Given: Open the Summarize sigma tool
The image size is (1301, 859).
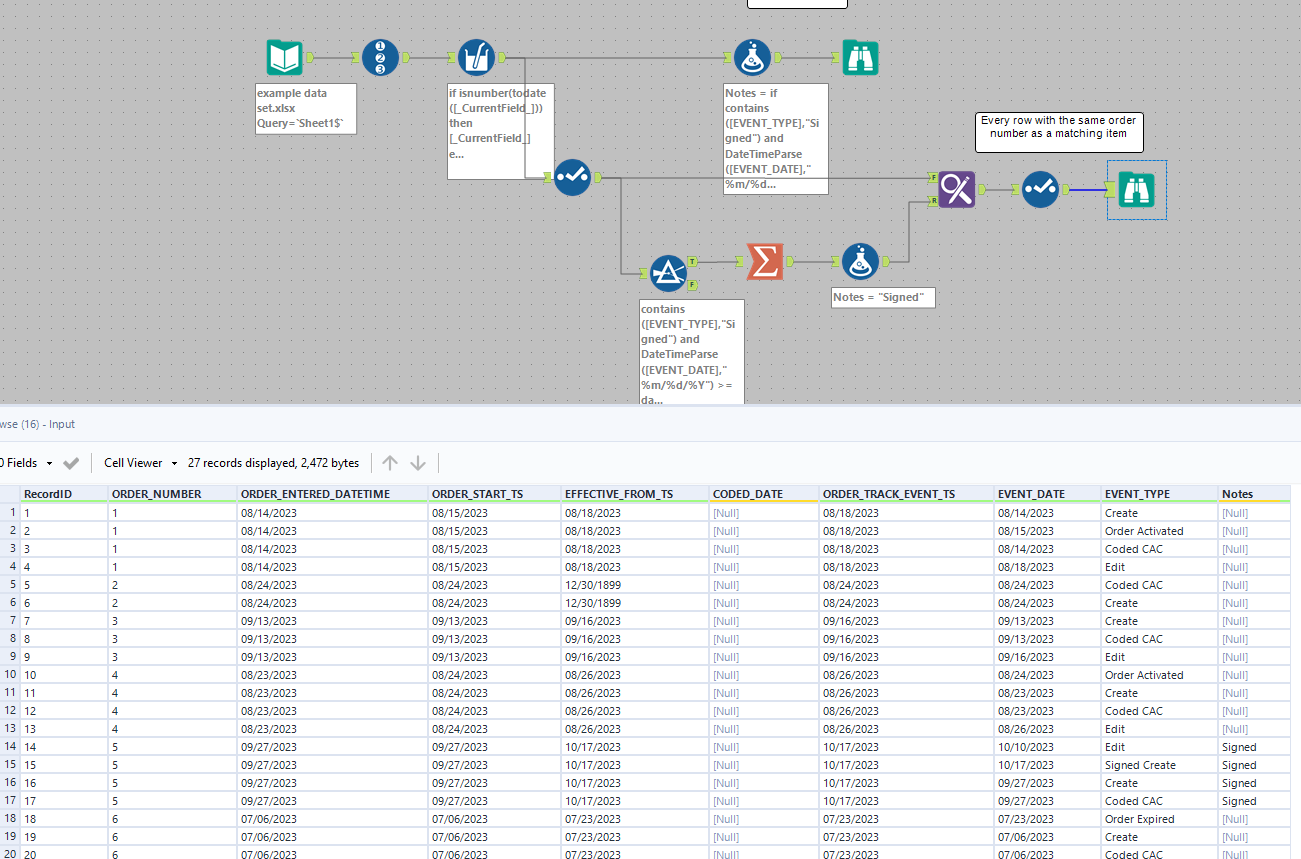Looking at the screenshot, I should tap(765, 261).
